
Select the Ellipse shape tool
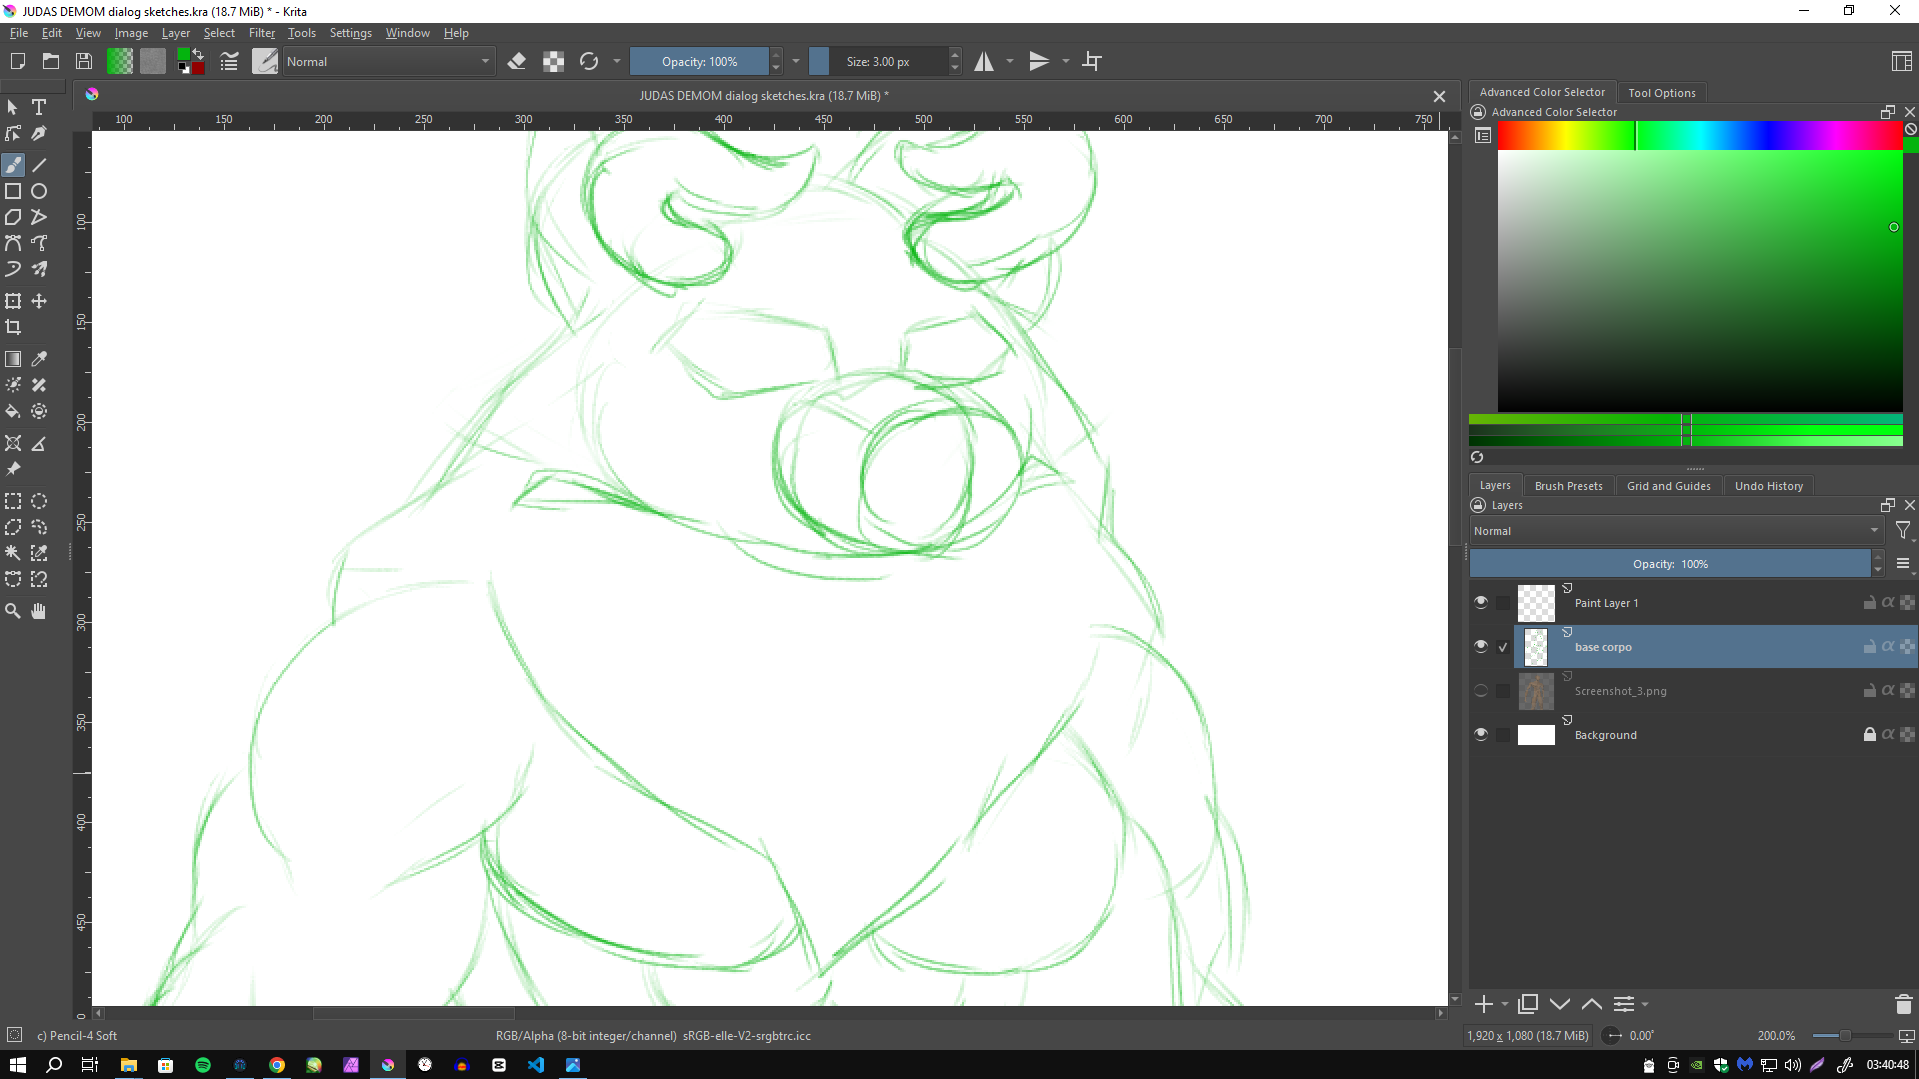point(39,191)
